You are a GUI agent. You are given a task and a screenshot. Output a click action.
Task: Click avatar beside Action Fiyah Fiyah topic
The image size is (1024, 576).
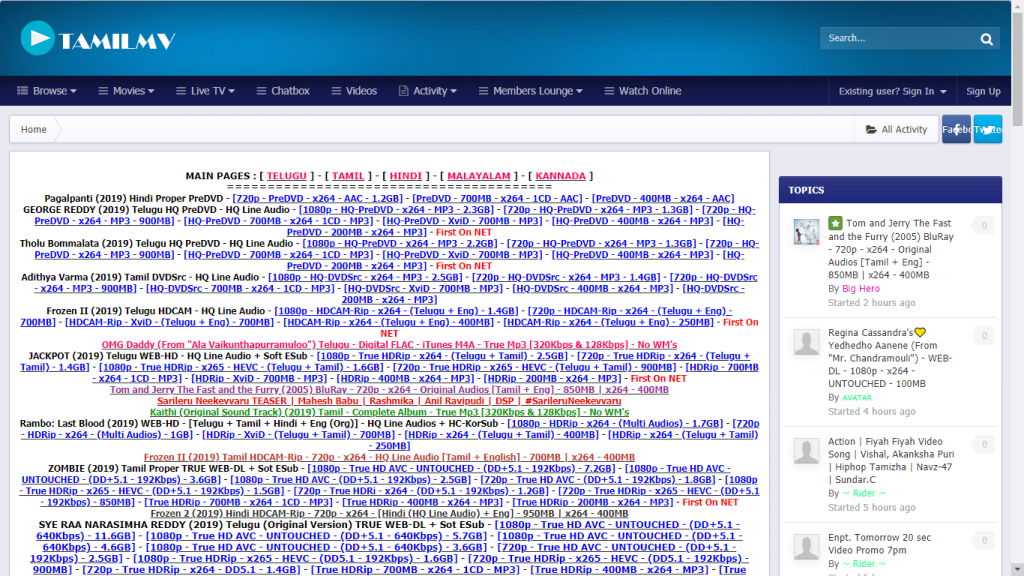click(x=807, y=451)
